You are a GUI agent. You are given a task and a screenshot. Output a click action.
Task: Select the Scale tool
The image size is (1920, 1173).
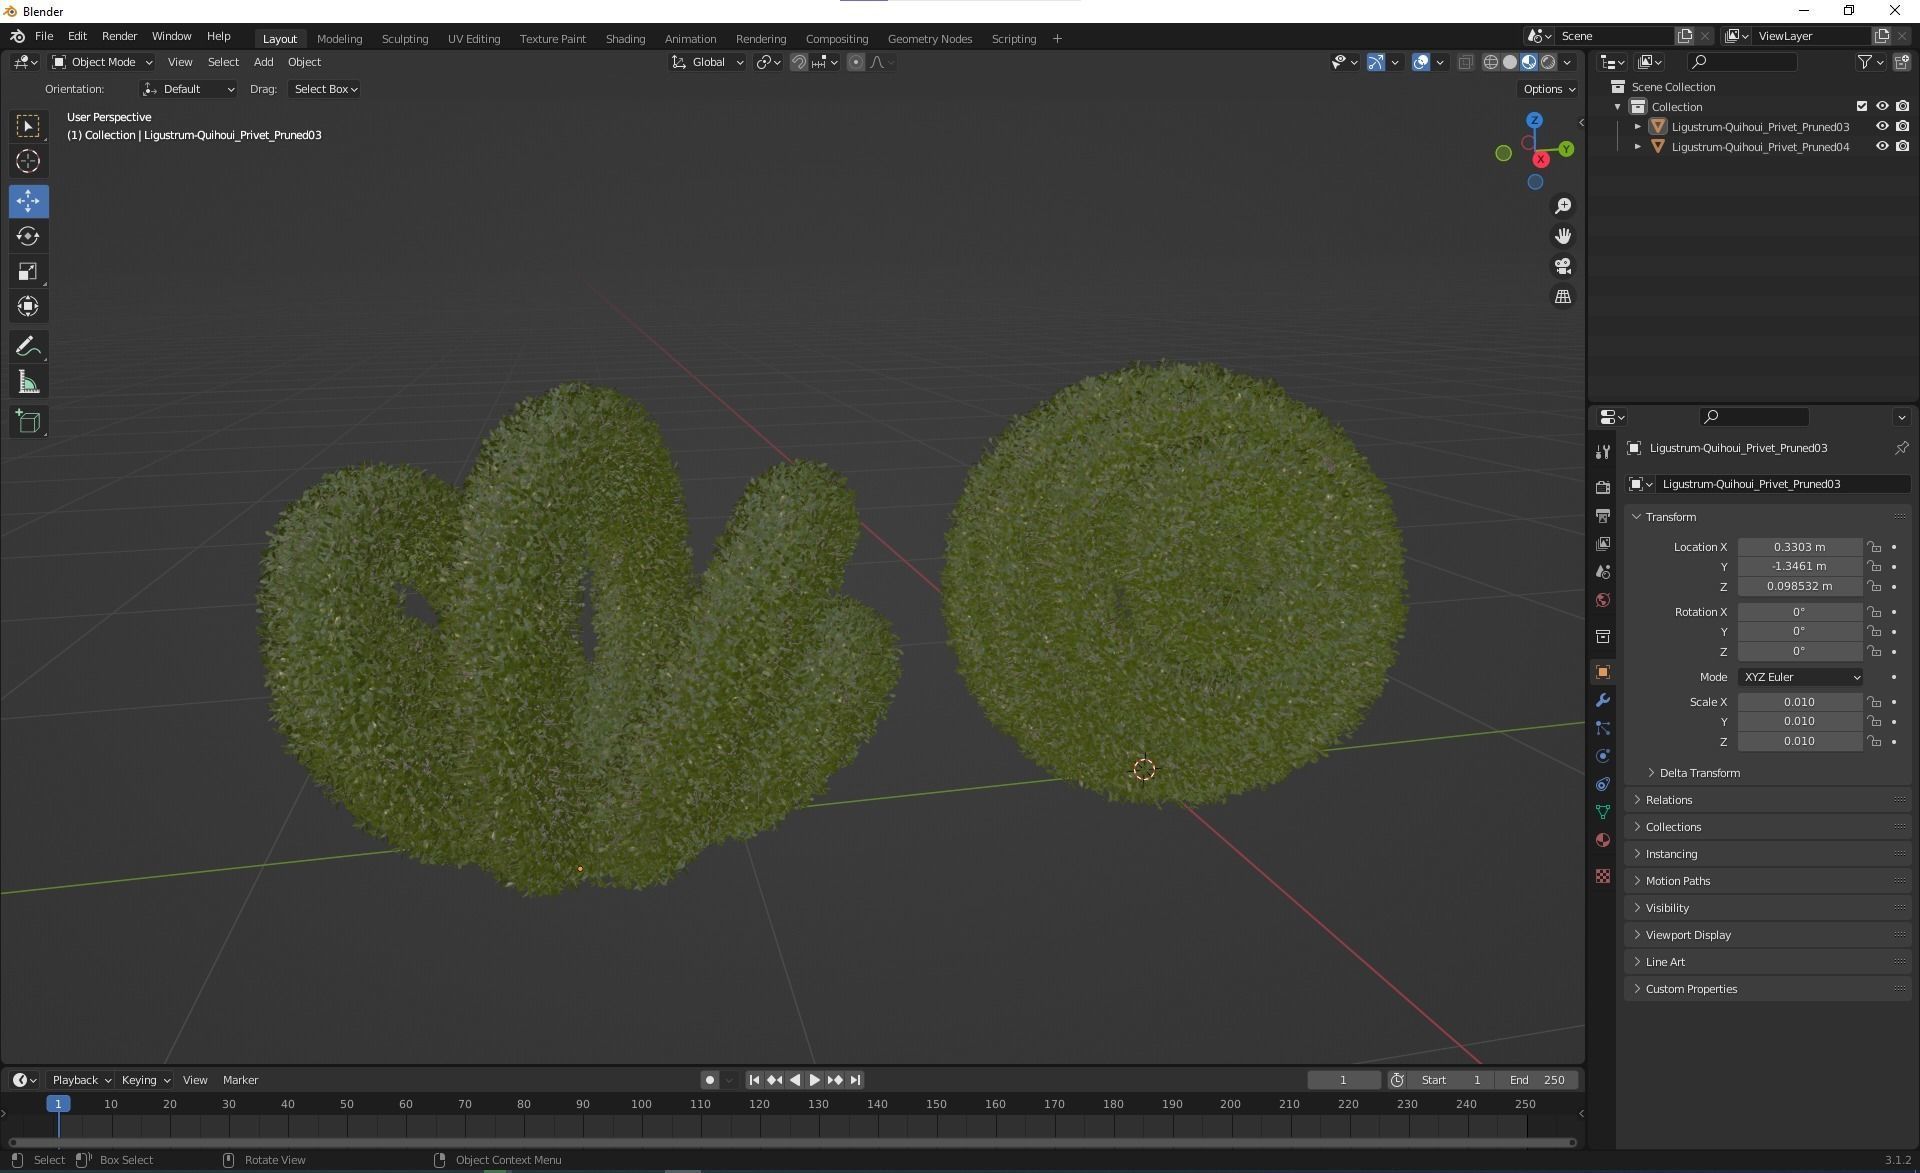[x=28, y=271]
